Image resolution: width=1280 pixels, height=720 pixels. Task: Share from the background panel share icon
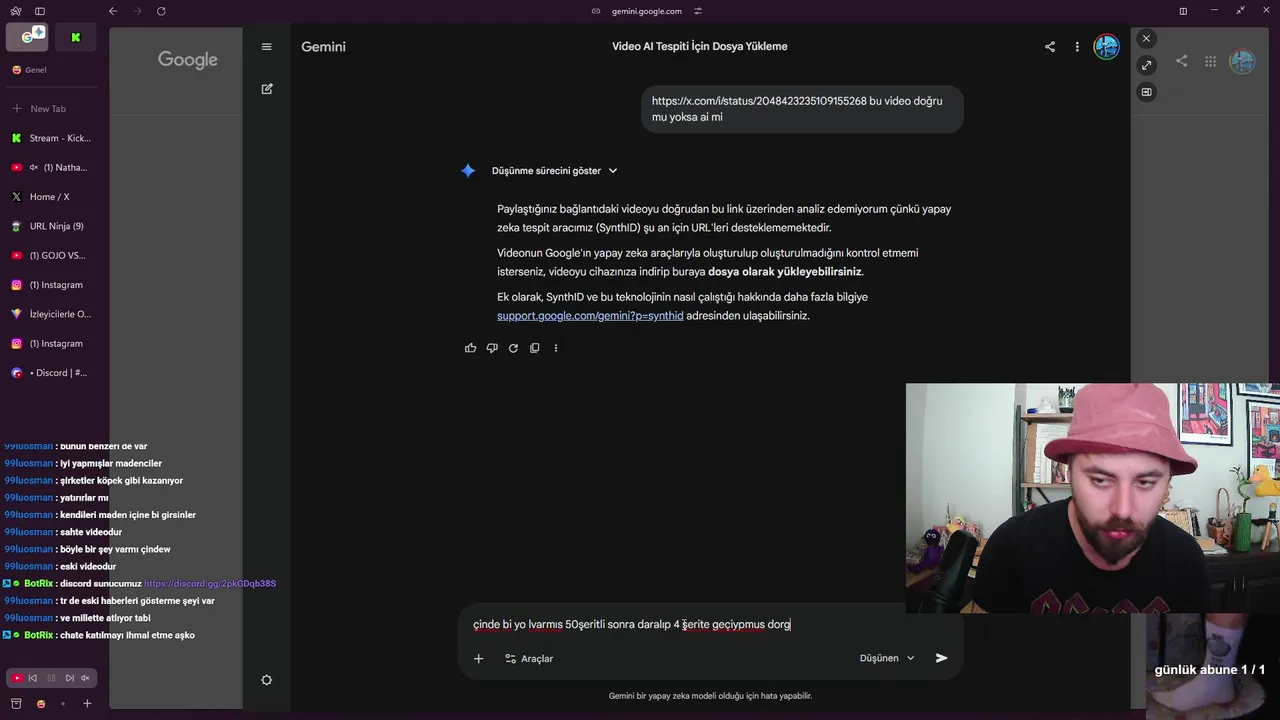pos(1182,61)
